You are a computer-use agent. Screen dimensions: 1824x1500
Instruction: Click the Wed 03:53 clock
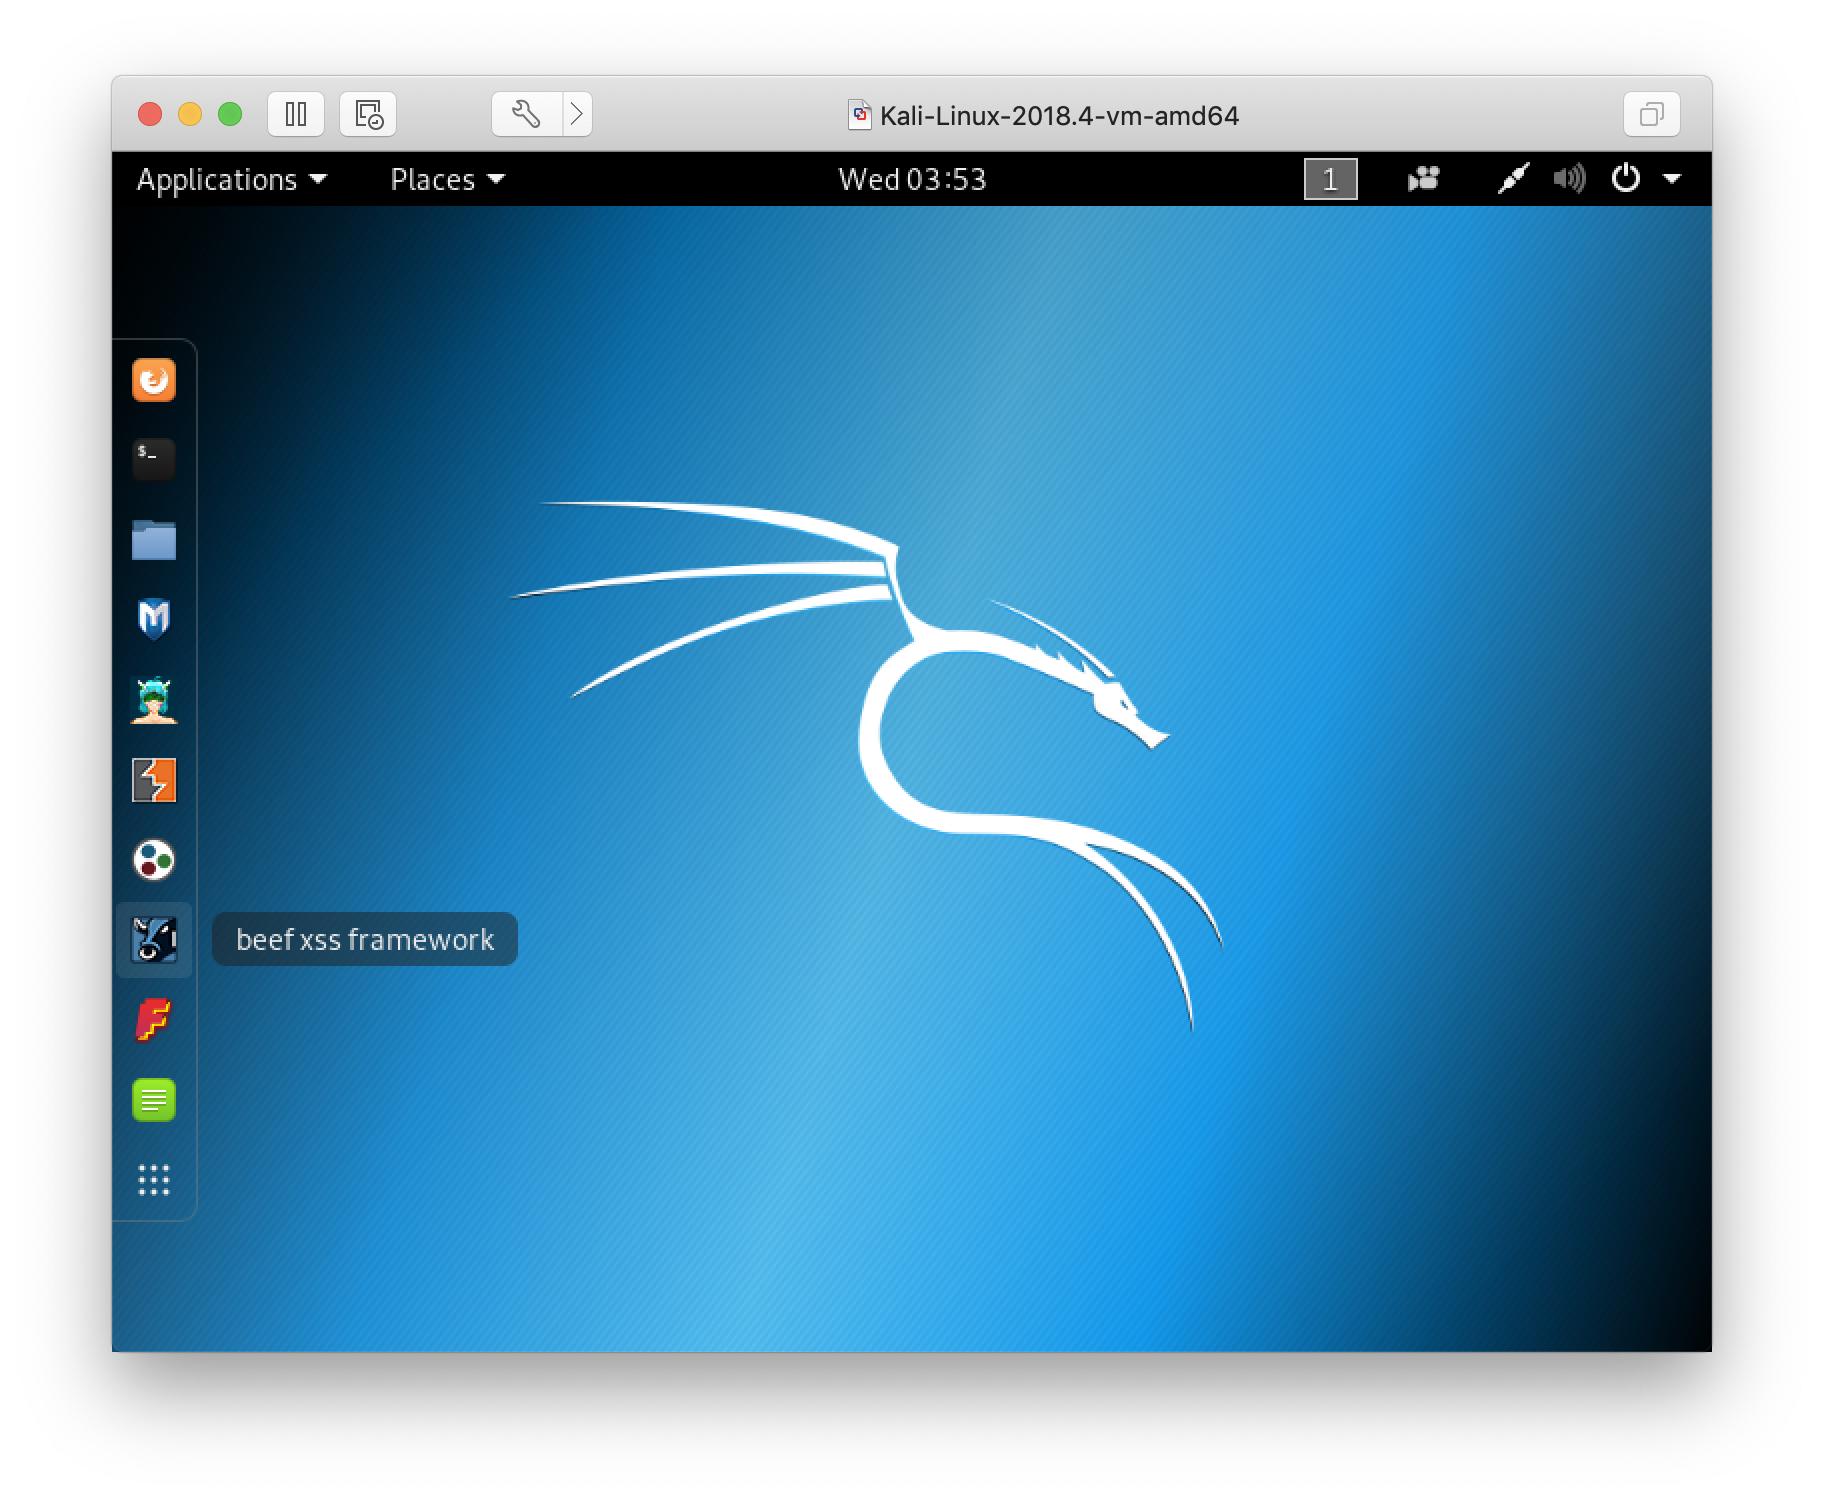[x=912, y=180]
